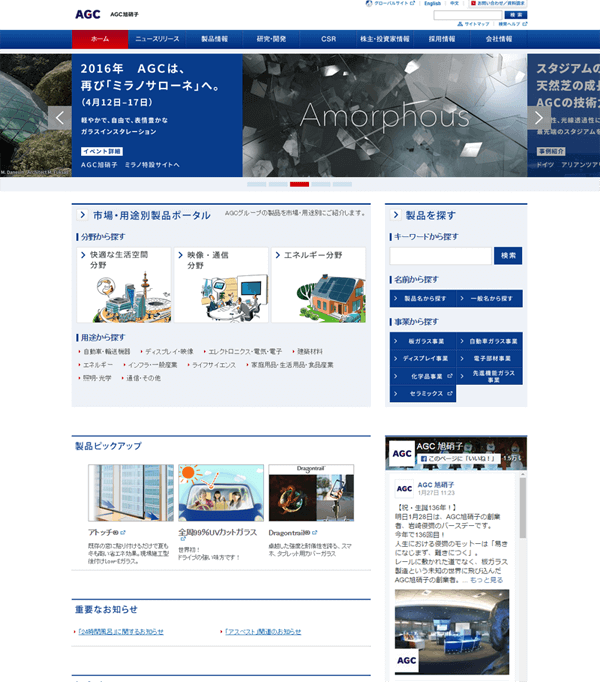600x682 pixels.
Task: Select the fifth carousel indicator
Action: 342,184
